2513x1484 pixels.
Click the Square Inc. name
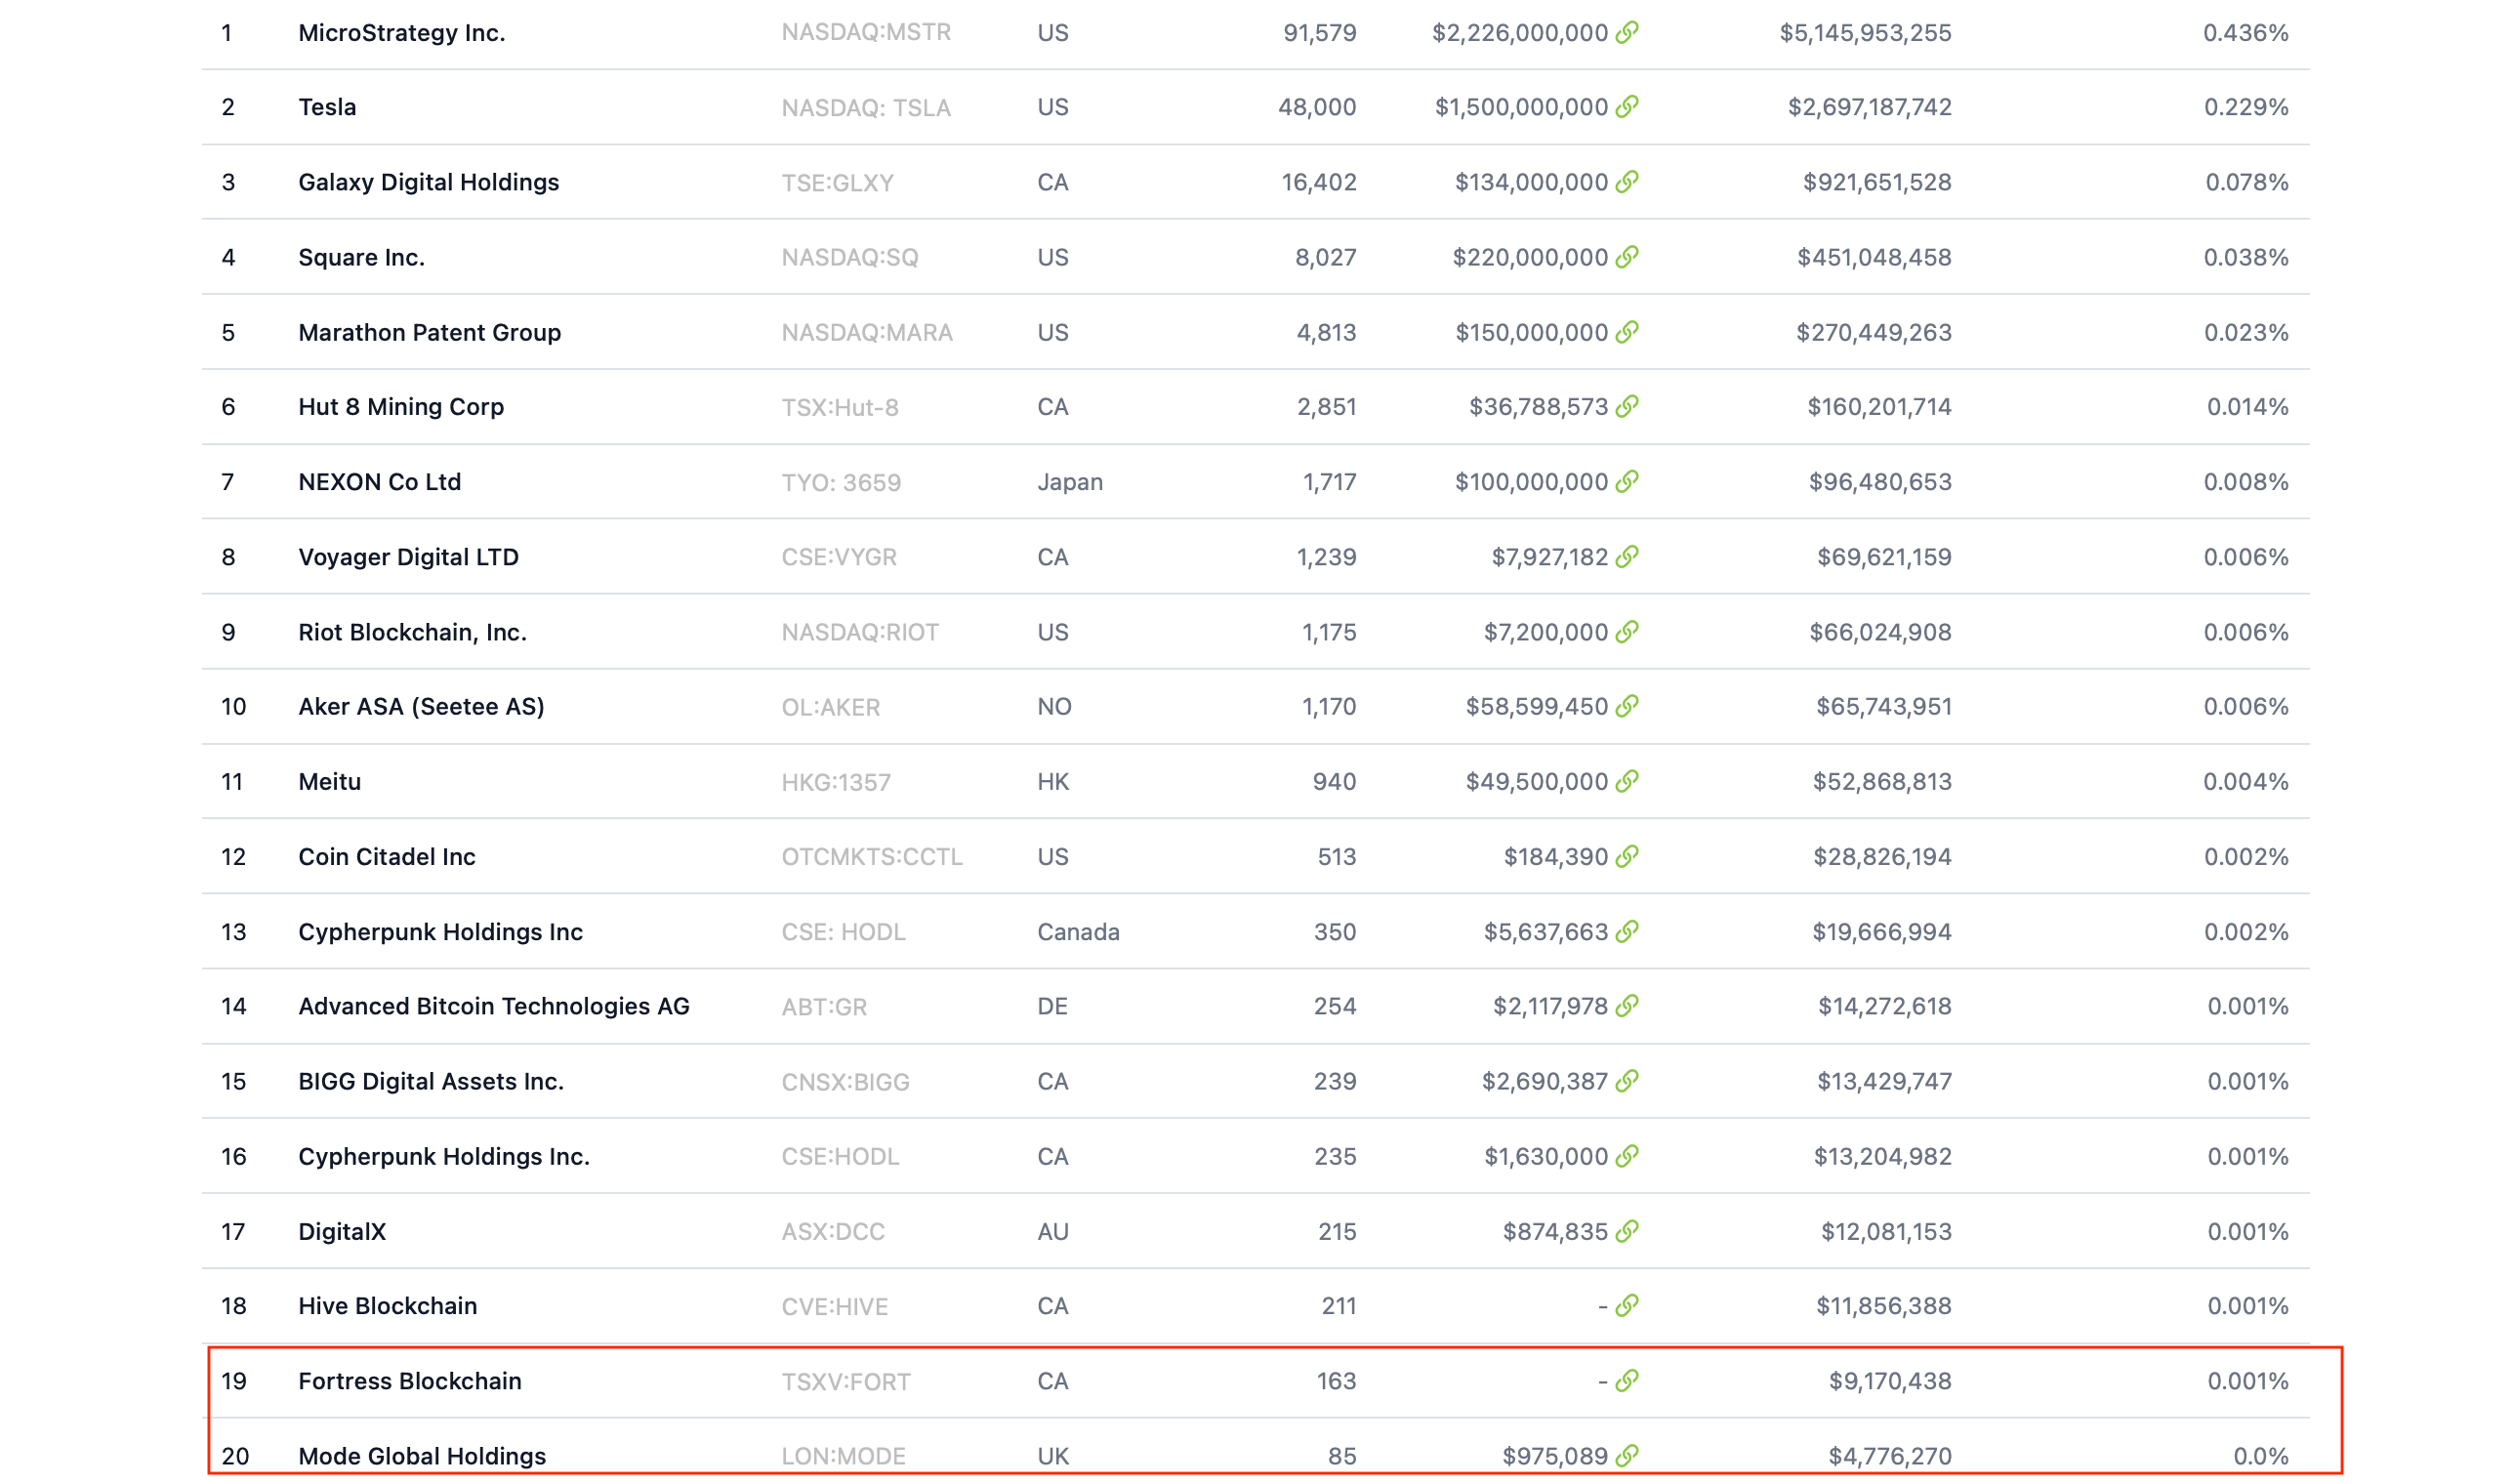(x=362, y=257)
